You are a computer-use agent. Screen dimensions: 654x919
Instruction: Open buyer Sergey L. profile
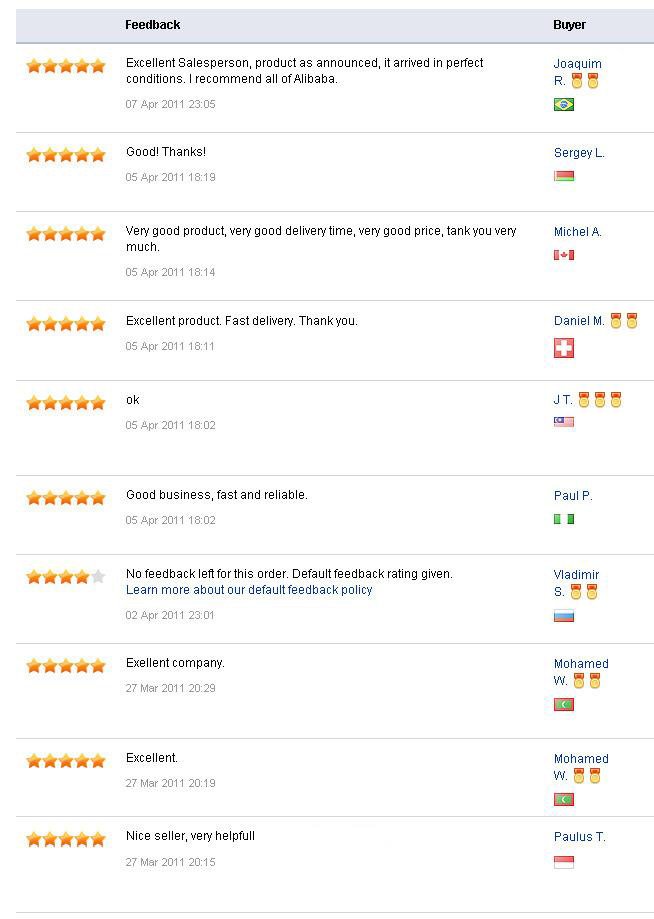579,153
